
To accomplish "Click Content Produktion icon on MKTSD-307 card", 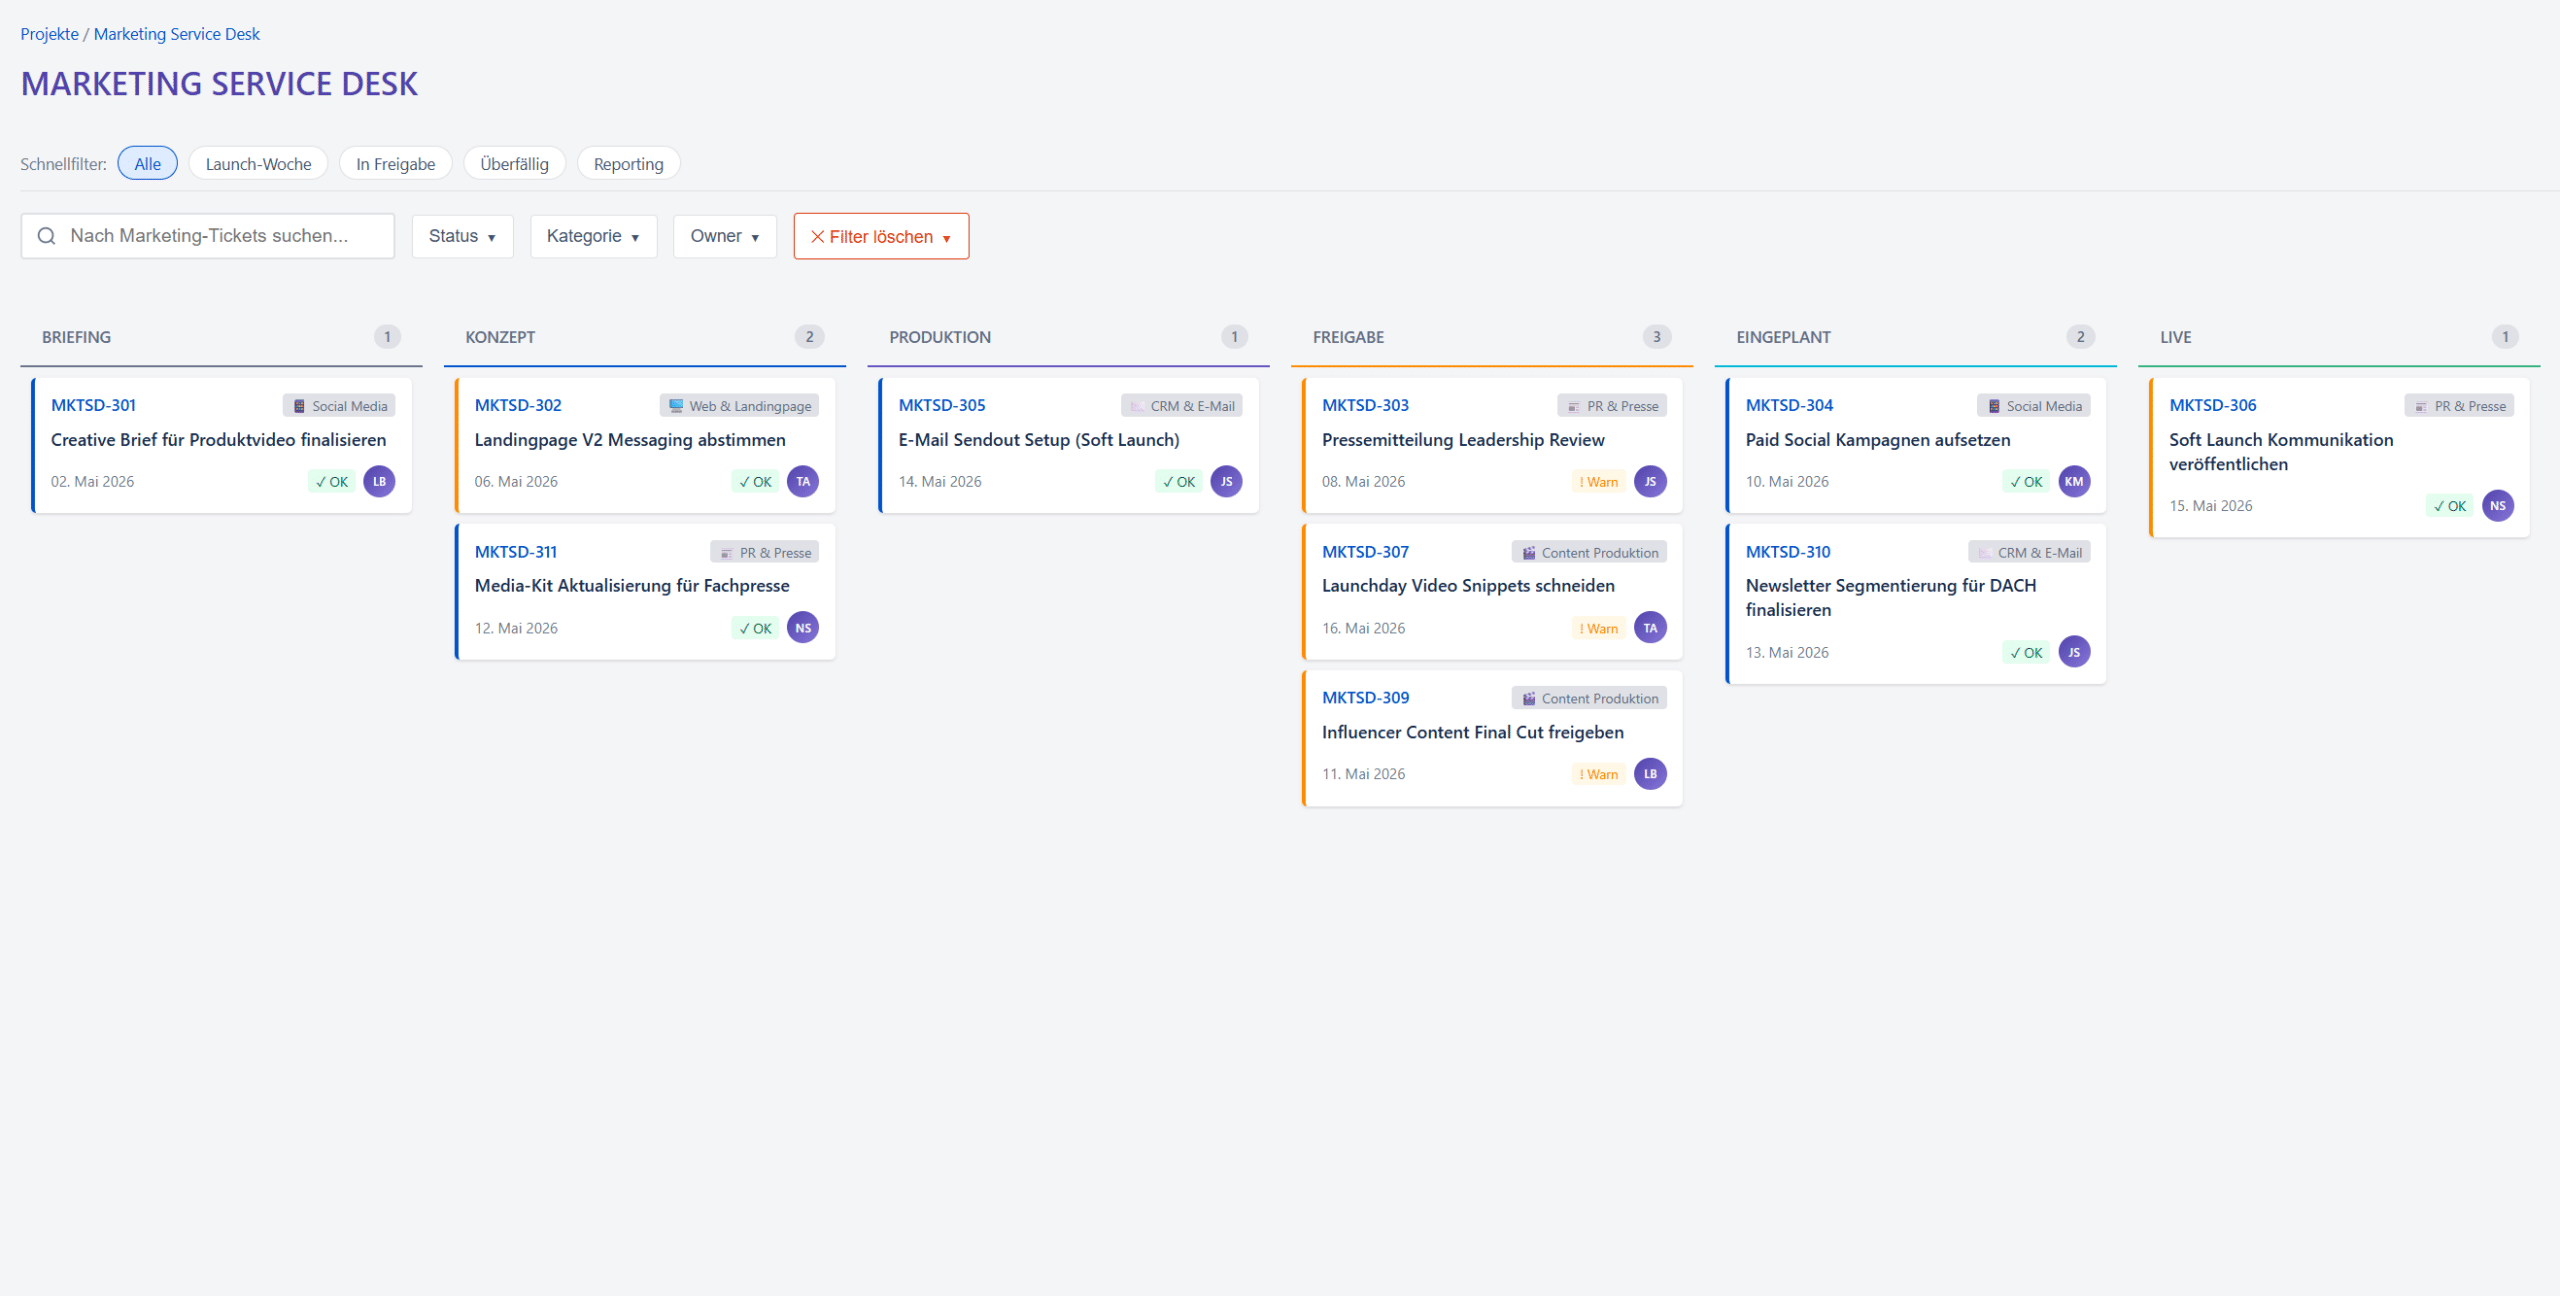I will click(x=1528, y=553).
